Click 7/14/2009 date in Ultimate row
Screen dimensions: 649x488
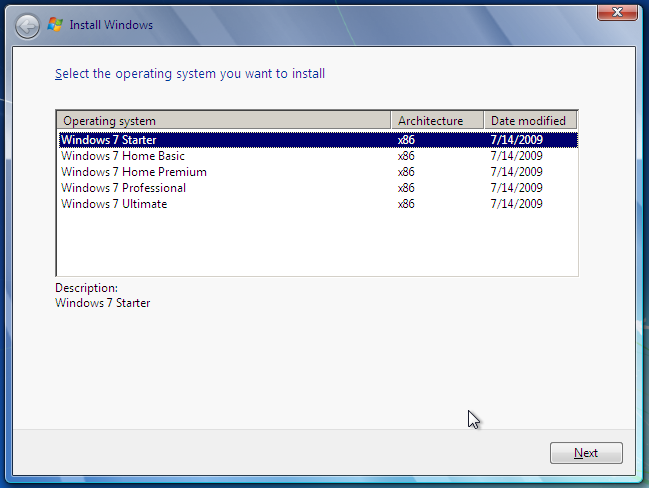click(517, 204)
